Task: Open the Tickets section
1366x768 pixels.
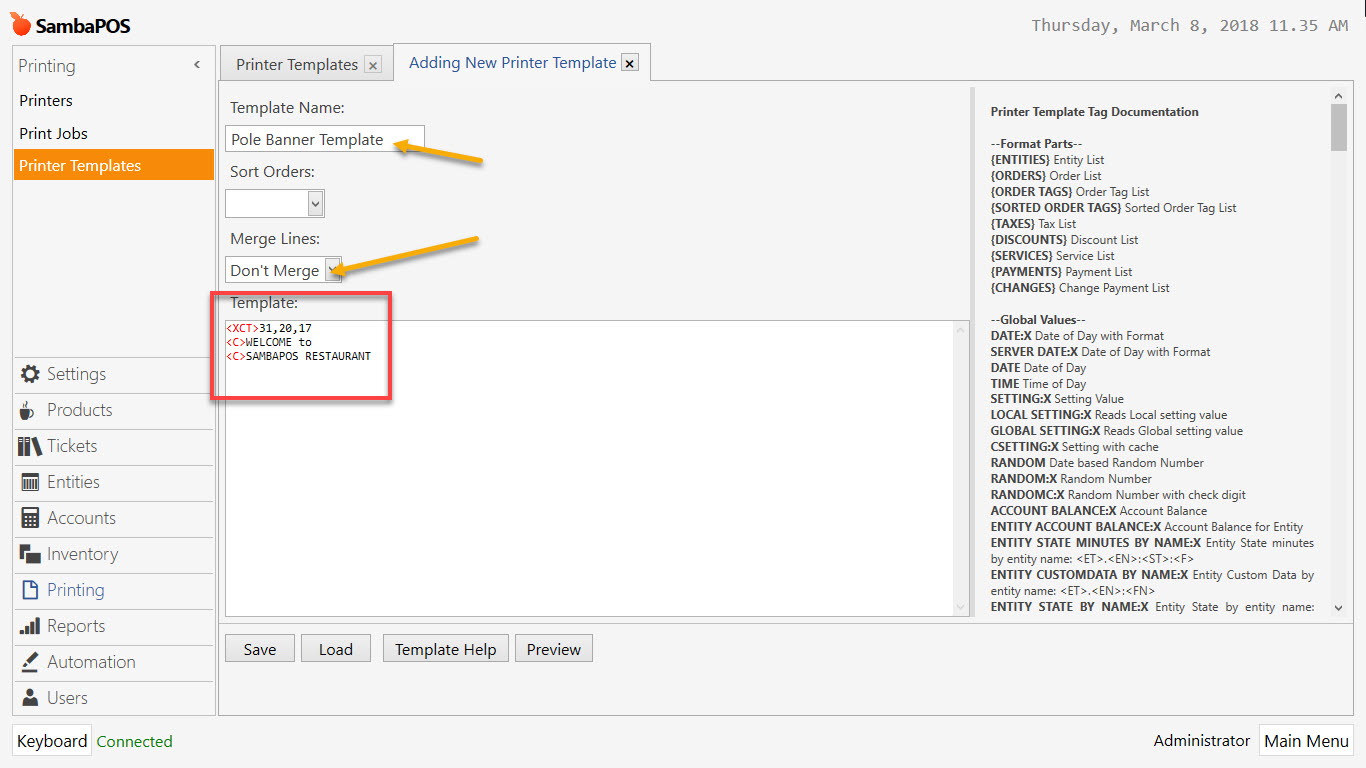Action: point(68,446)
